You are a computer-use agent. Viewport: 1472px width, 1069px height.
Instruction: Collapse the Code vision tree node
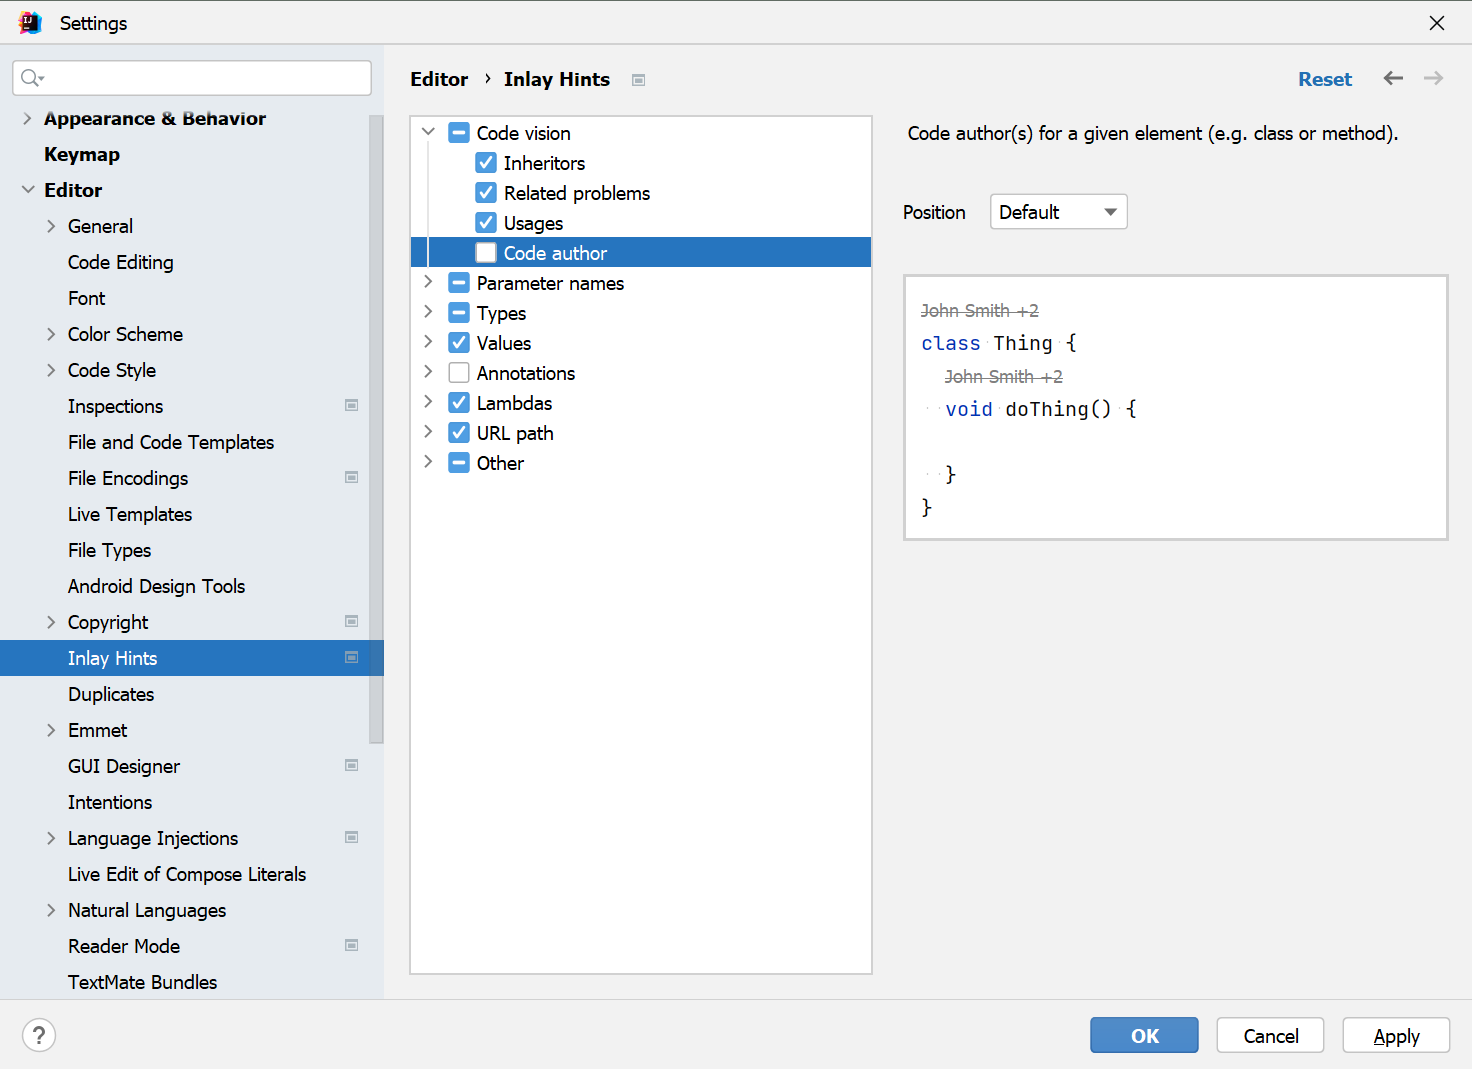(428, 132)
